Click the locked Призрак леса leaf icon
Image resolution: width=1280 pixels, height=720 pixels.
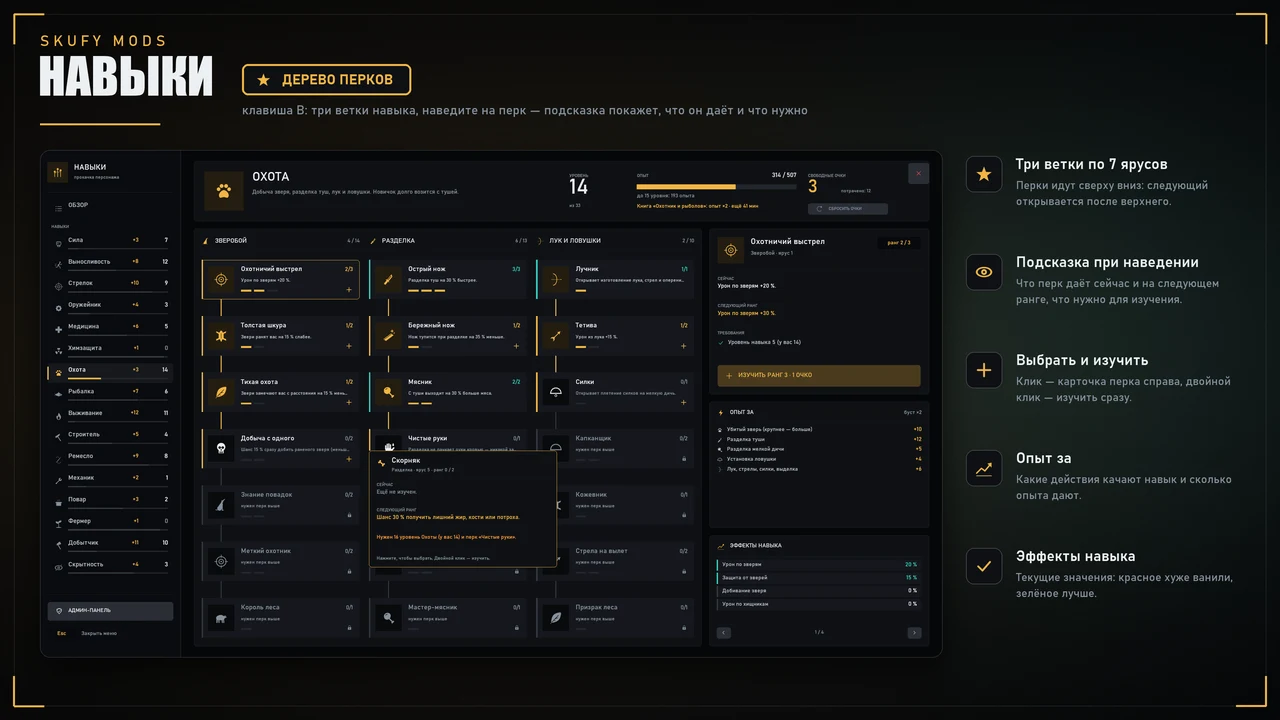[x=555, y=618]
